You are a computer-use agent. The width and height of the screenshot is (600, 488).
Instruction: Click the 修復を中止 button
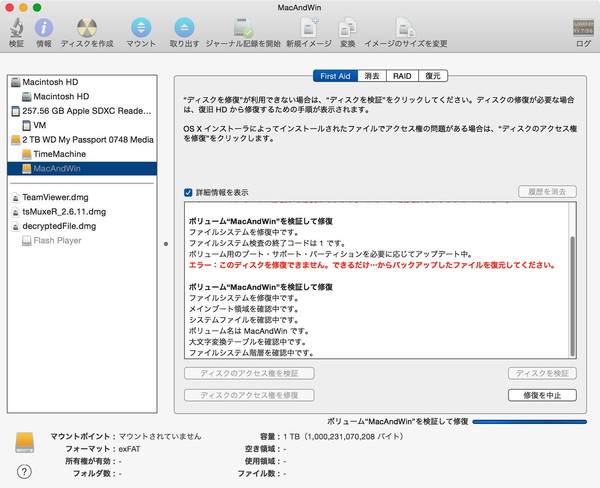542,395
